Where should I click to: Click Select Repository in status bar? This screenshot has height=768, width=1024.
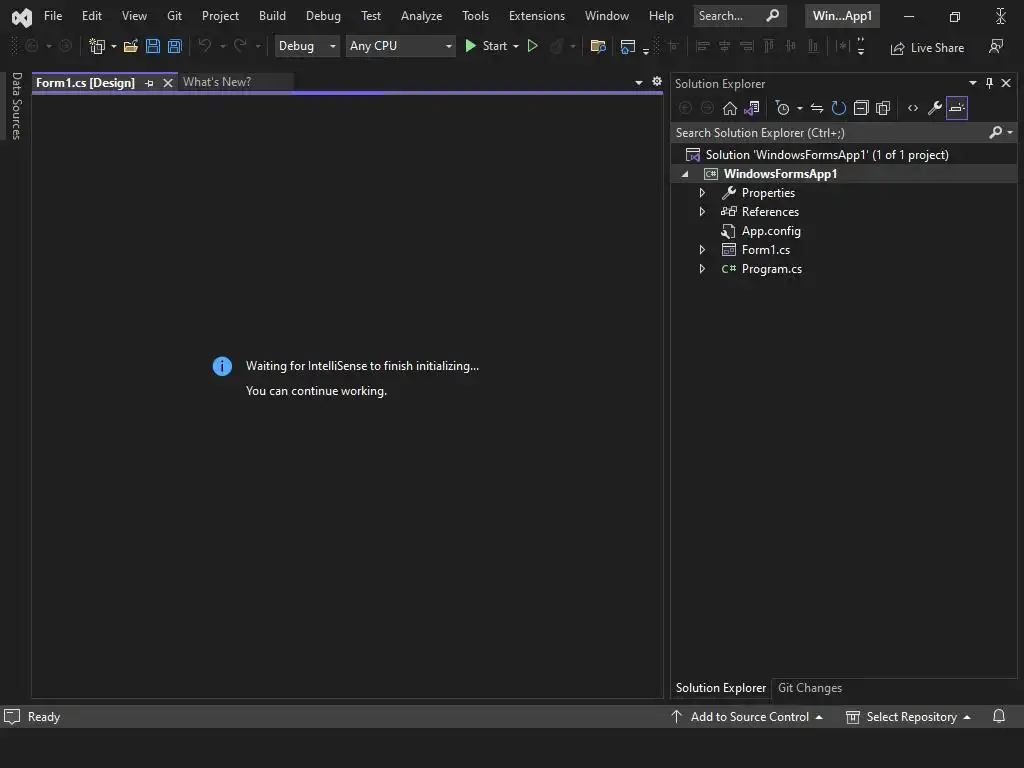pyautogui.click(x=908, y=716)
